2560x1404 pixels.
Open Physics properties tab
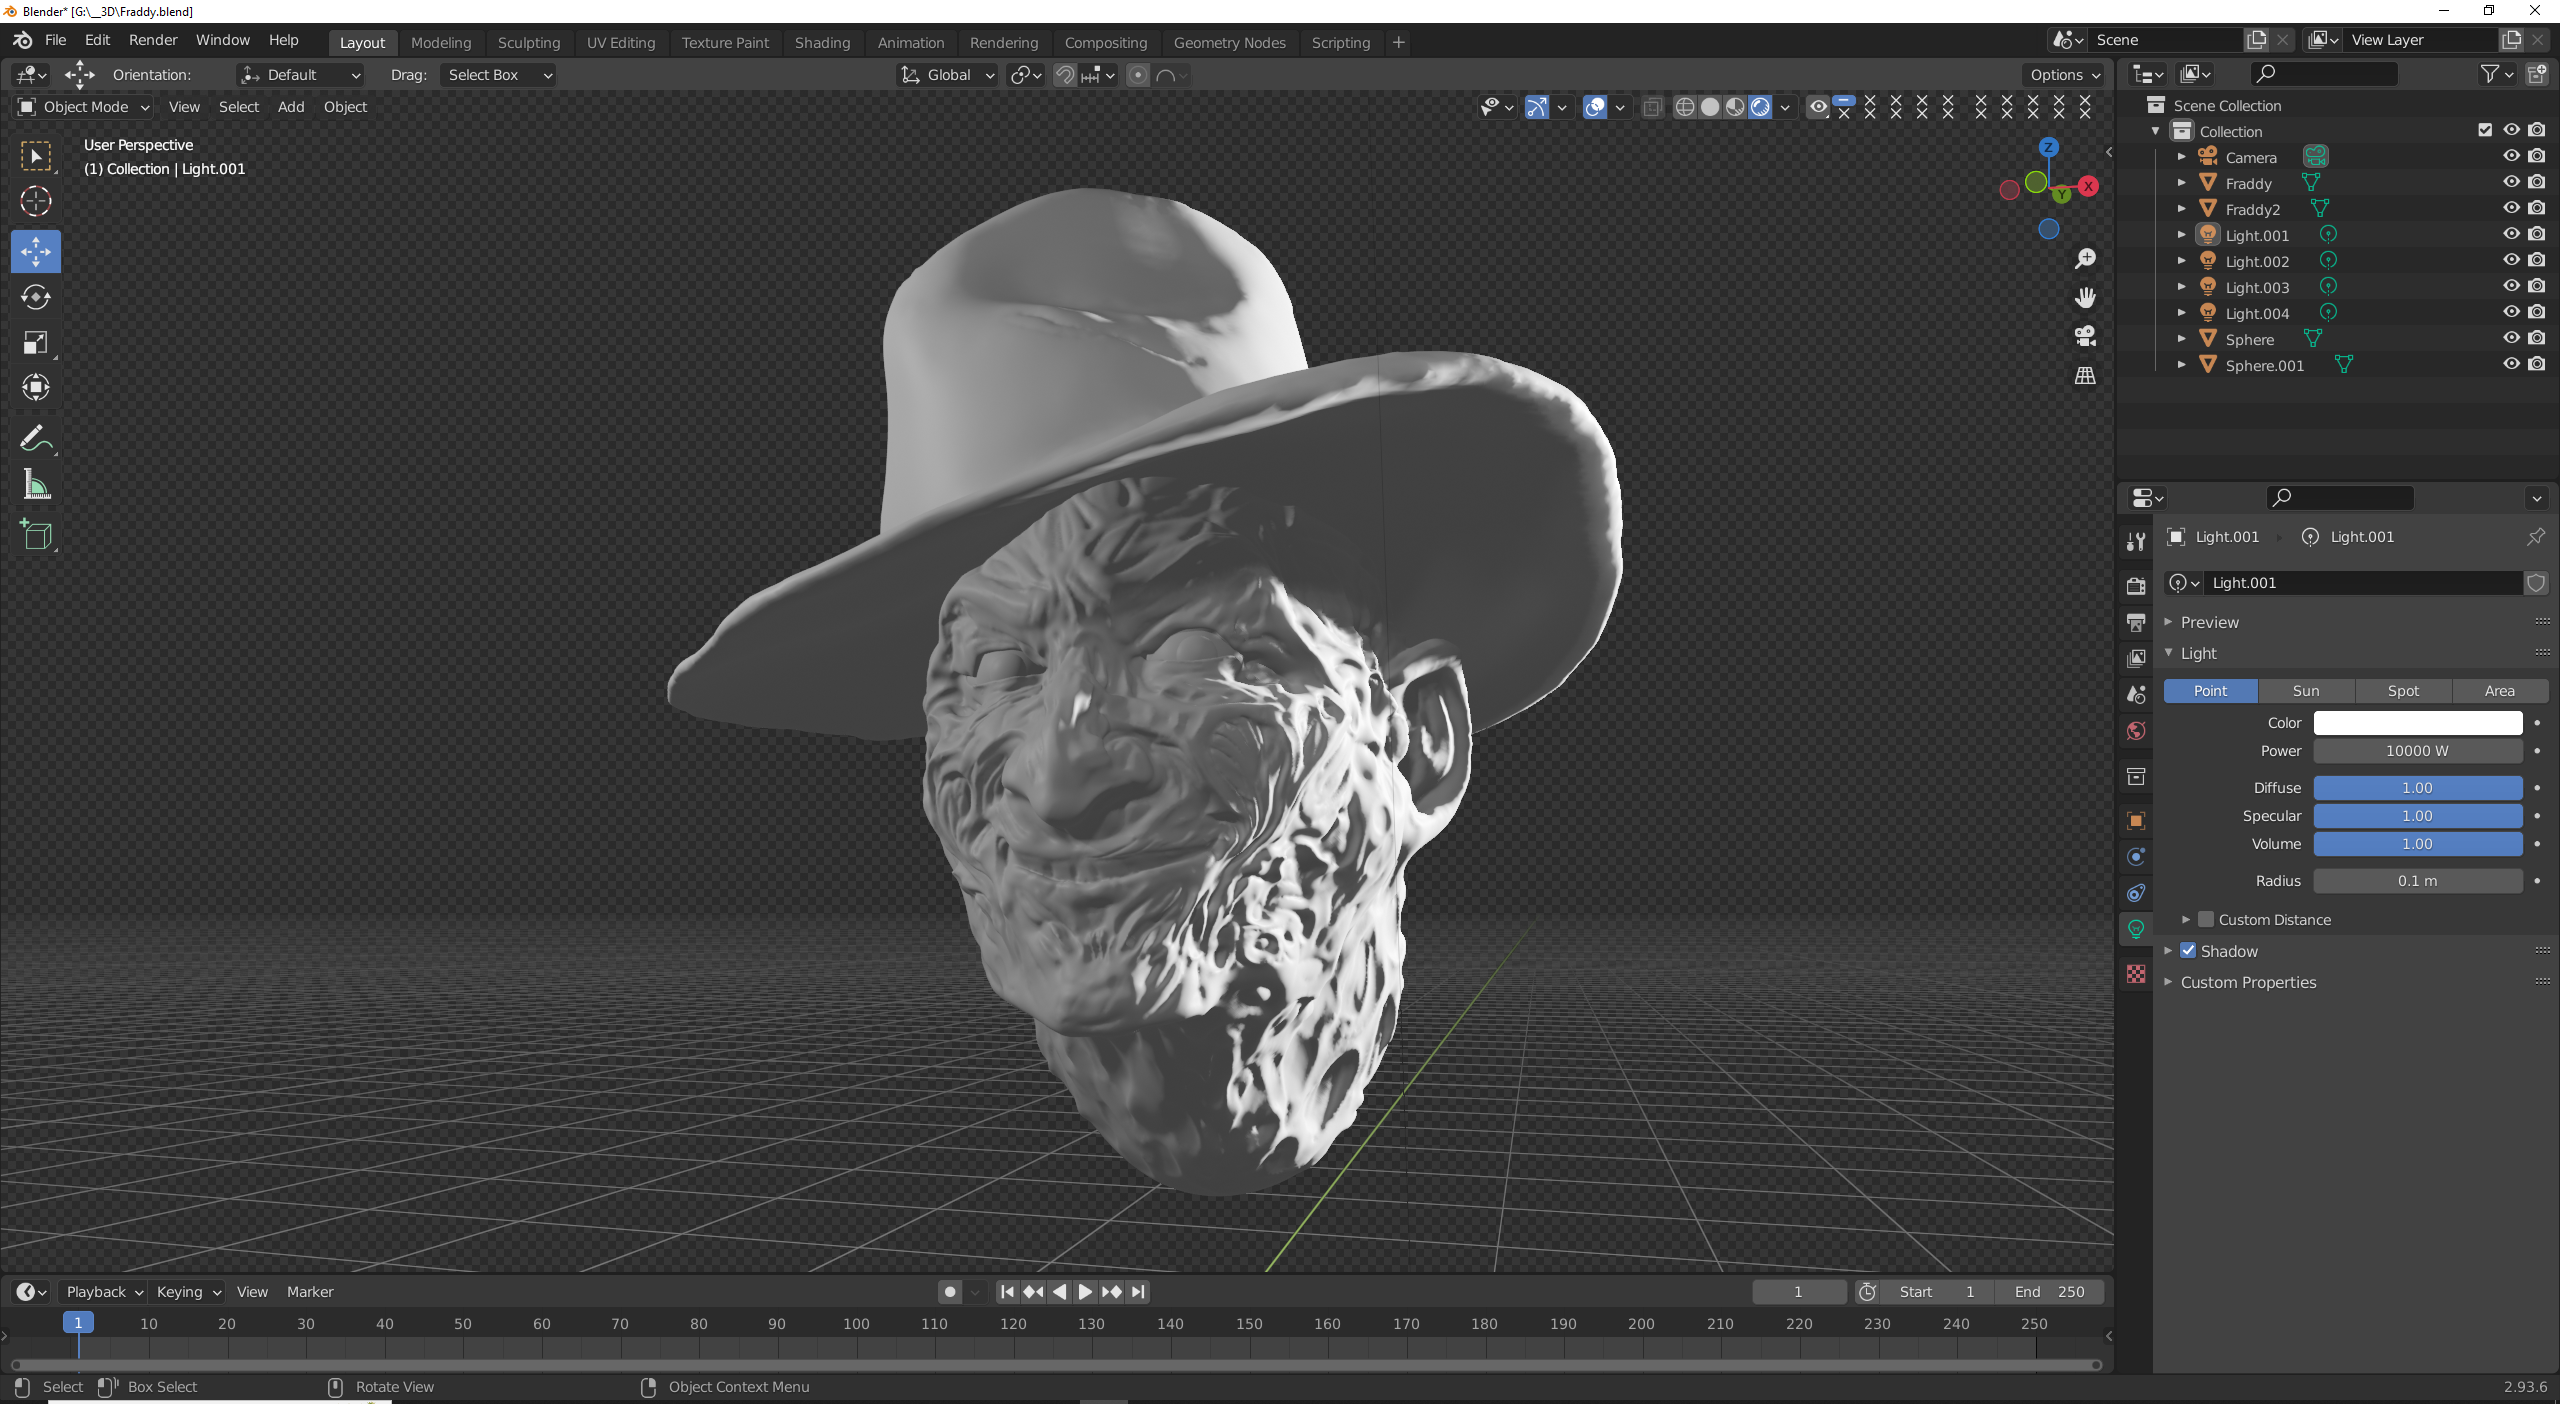pos(2136,857)
